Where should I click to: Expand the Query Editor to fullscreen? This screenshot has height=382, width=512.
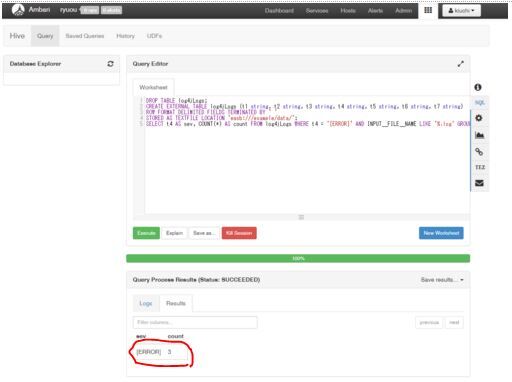pyautogui.click(x=460, y=64)
